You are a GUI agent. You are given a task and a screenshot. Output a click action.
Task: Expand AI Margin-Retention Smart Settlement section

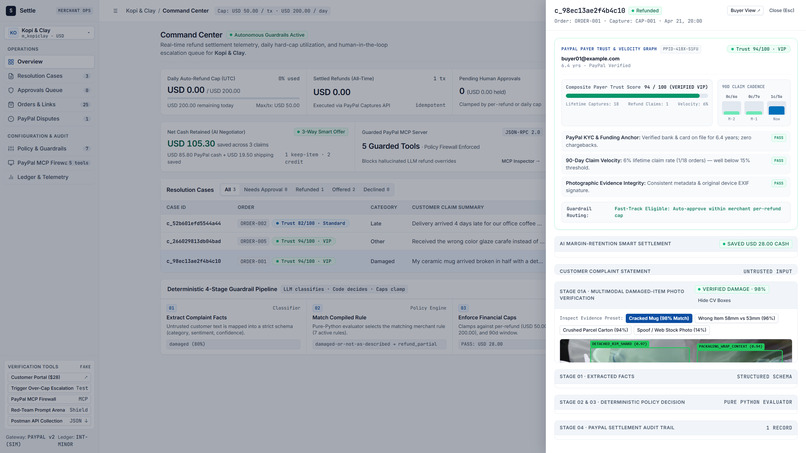point(675,244)
